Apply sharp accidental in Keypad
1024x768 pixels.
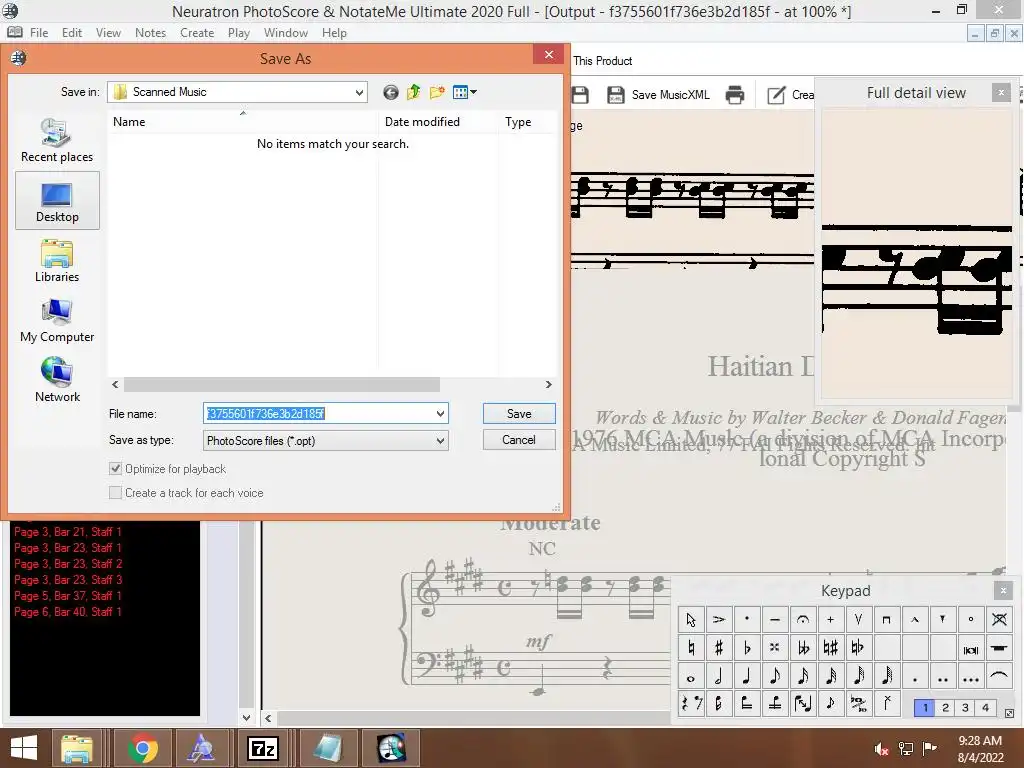pyautogui.click(x=718, y=647)
